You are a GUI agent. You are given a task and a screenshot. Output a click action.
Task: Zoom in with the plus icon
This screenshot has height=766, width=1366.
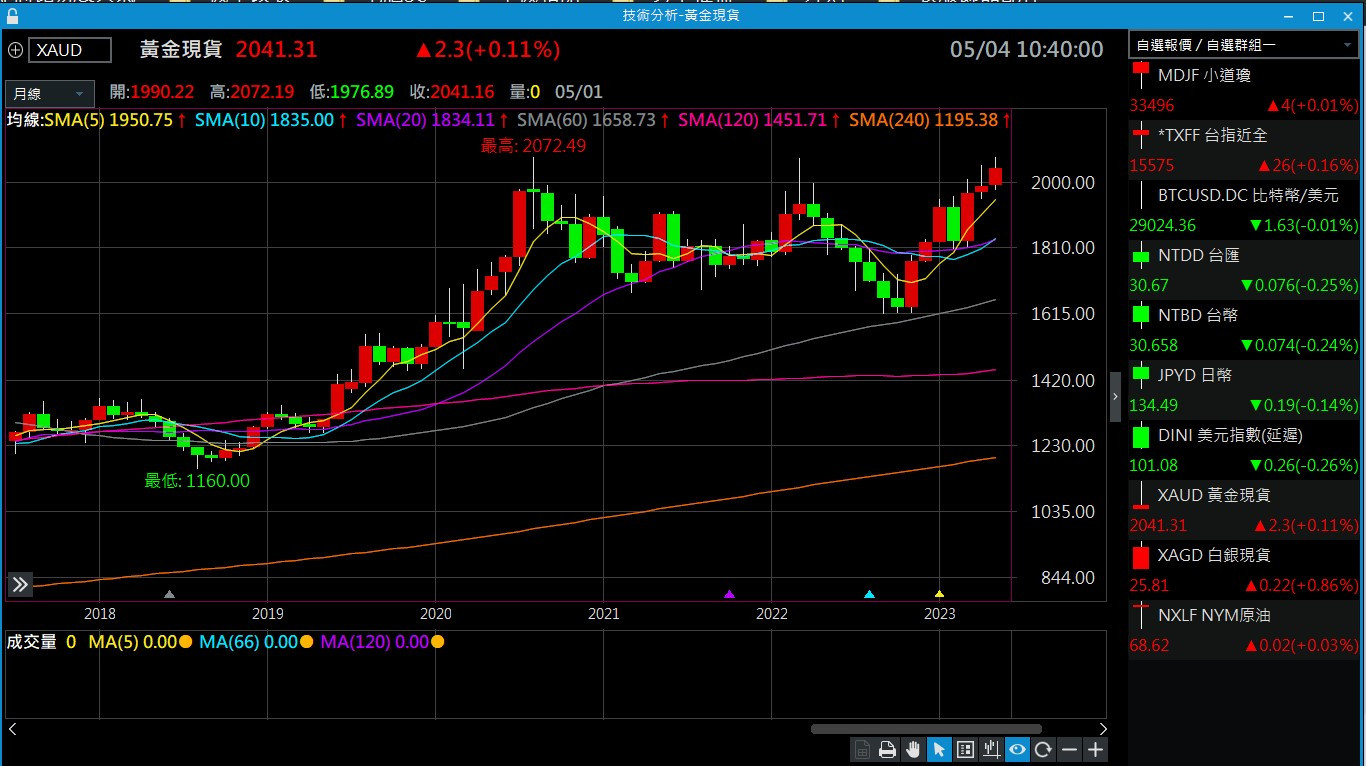(1095, 750)
